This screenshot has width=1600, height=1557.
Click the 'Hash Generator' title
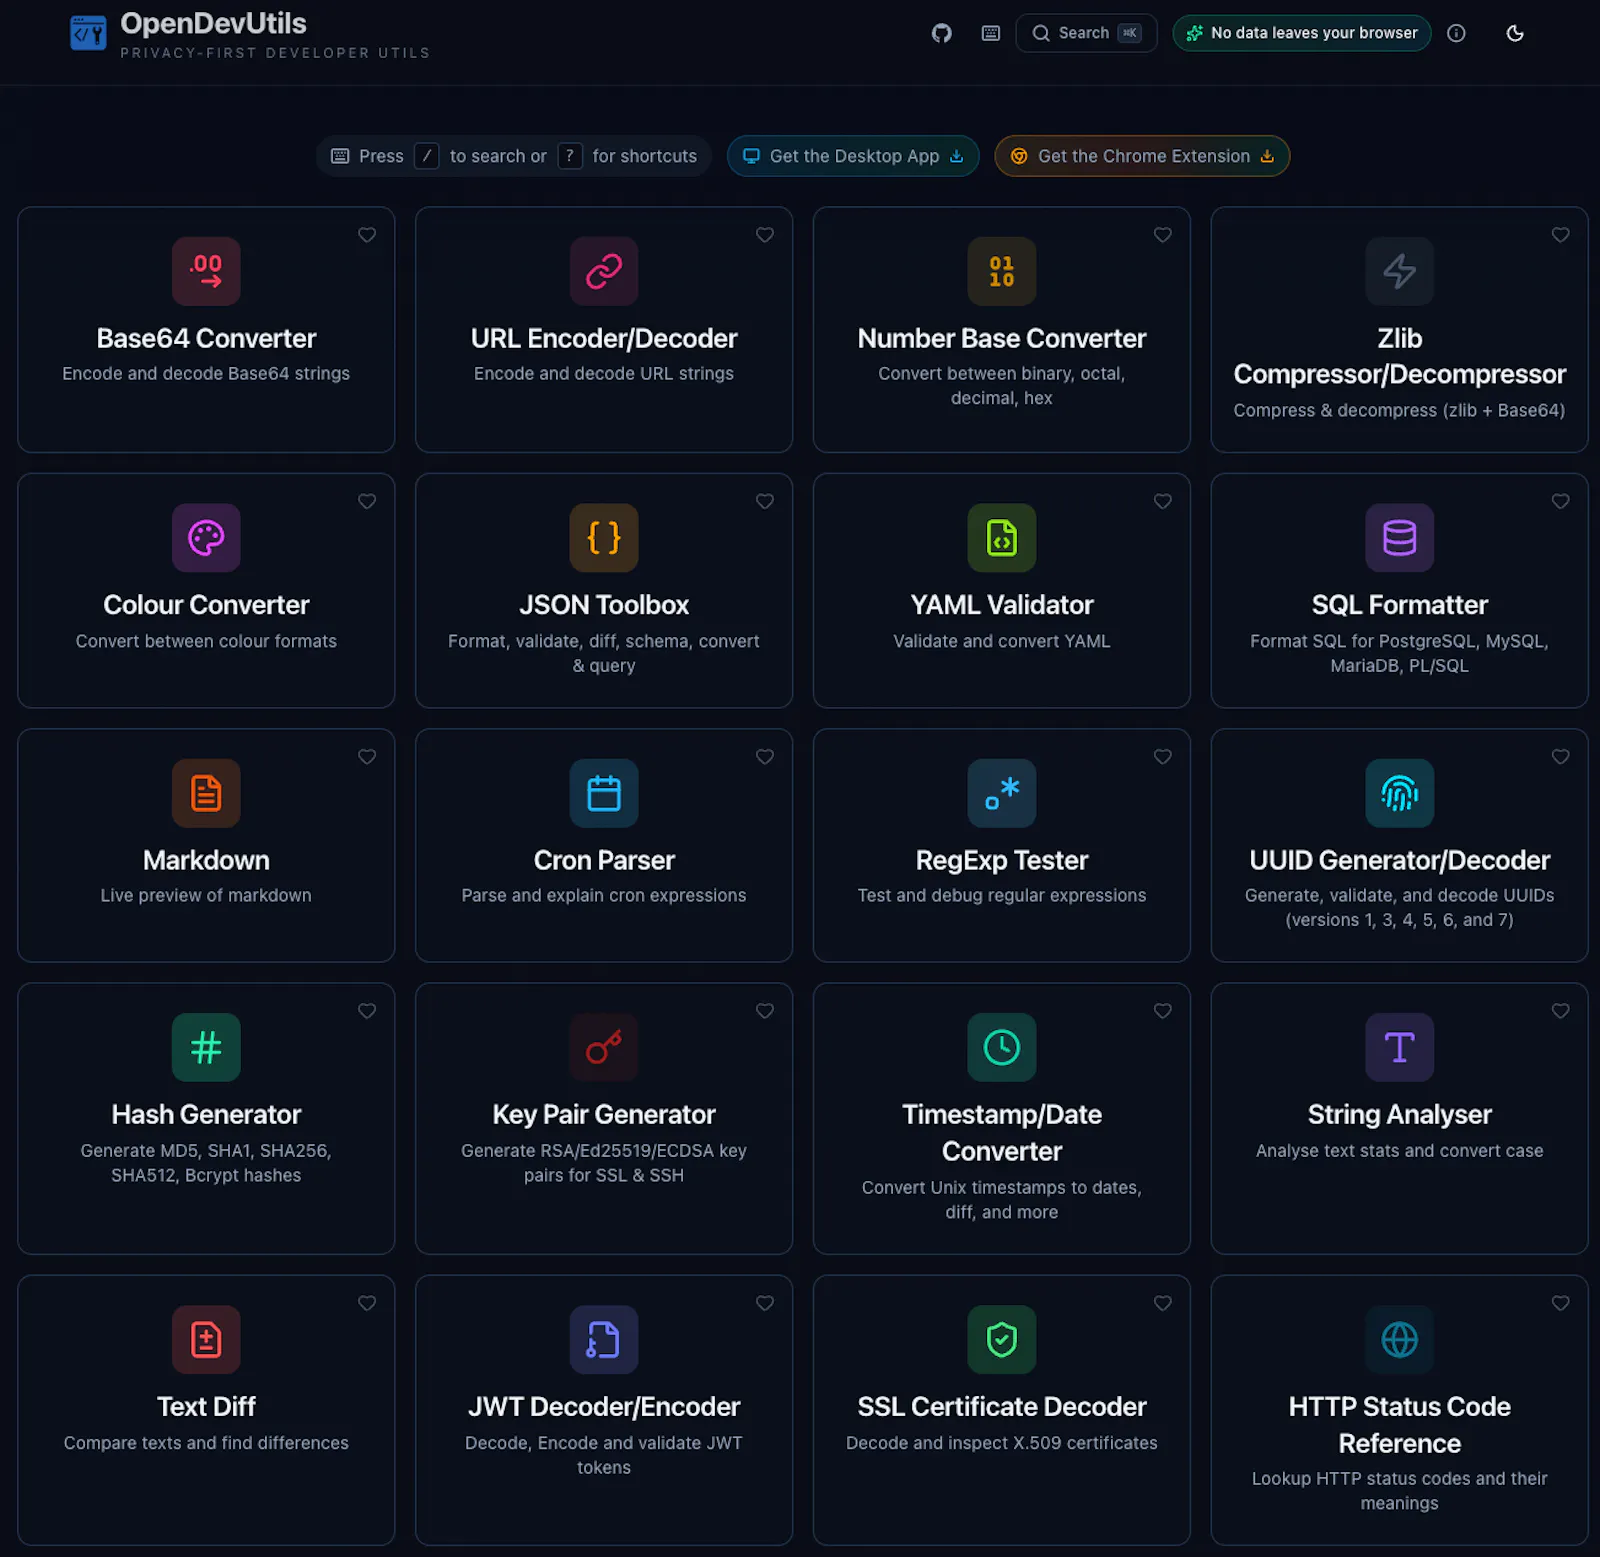206,1114
